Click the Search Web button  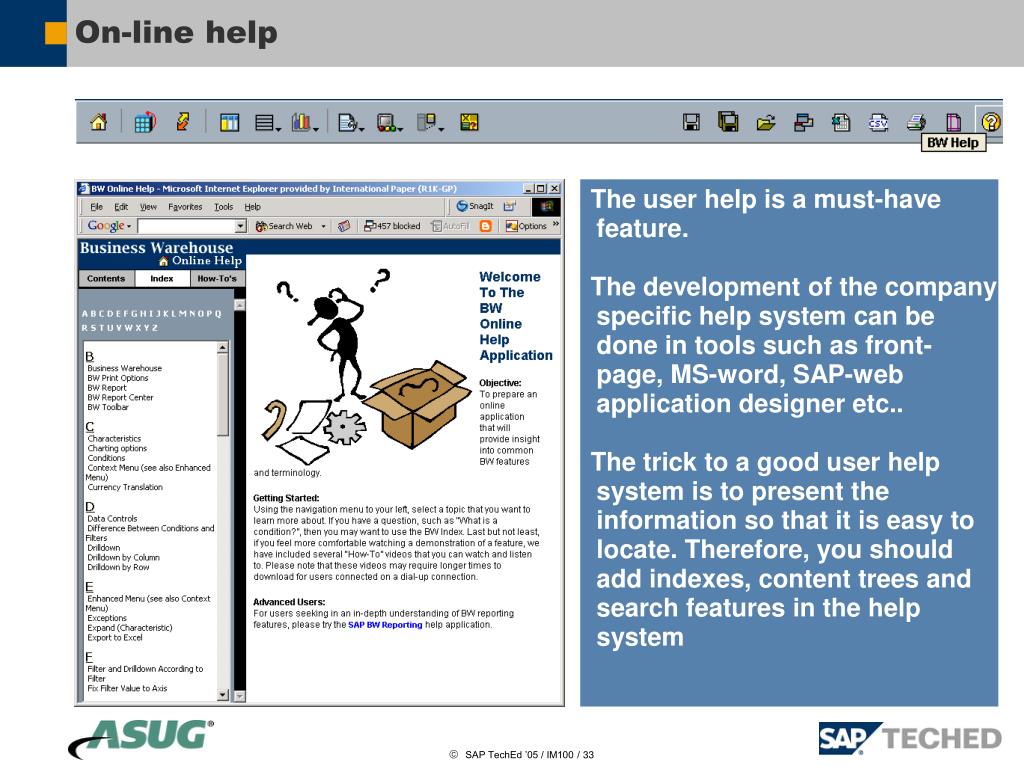(284, 226)
